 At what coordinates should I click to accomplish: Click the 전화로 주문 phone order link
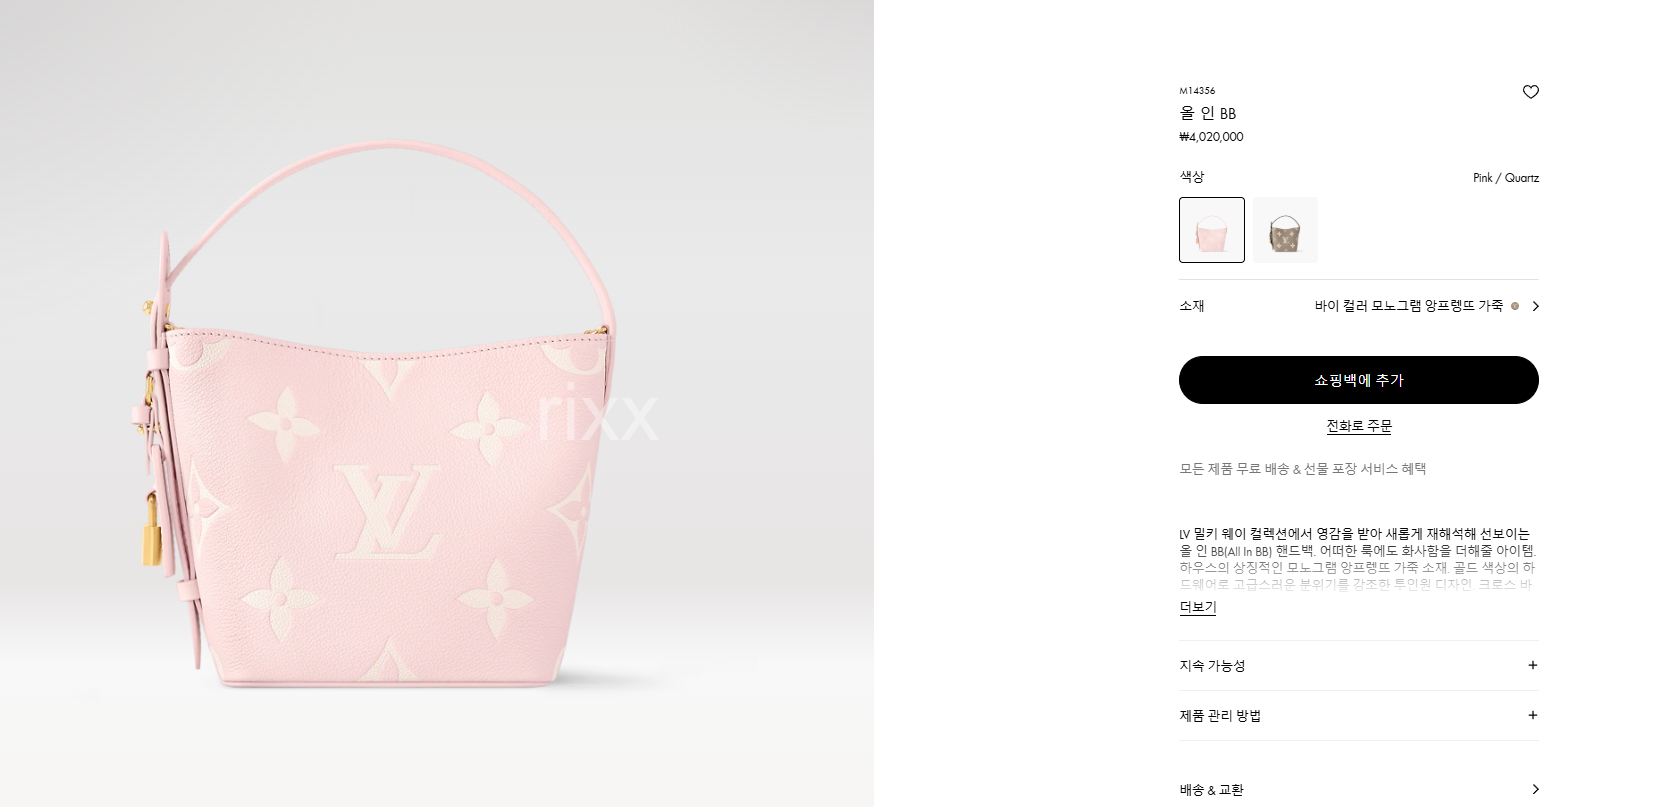click(1358, 426)
